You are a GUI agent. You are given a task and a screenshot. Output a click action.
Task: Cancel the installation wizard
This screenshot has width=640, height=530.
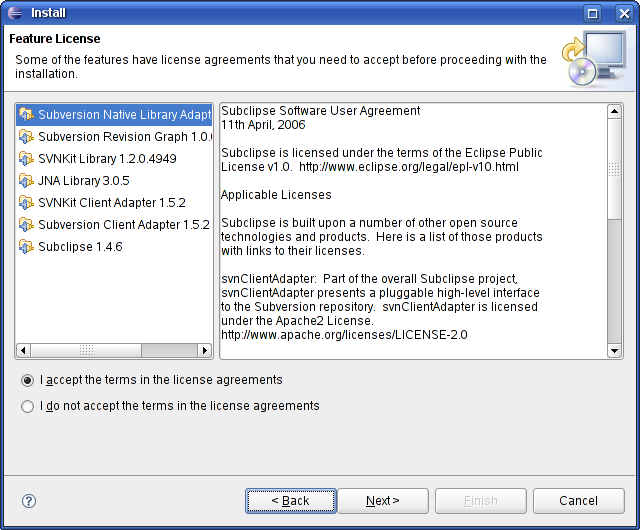[x=578, y=501]
